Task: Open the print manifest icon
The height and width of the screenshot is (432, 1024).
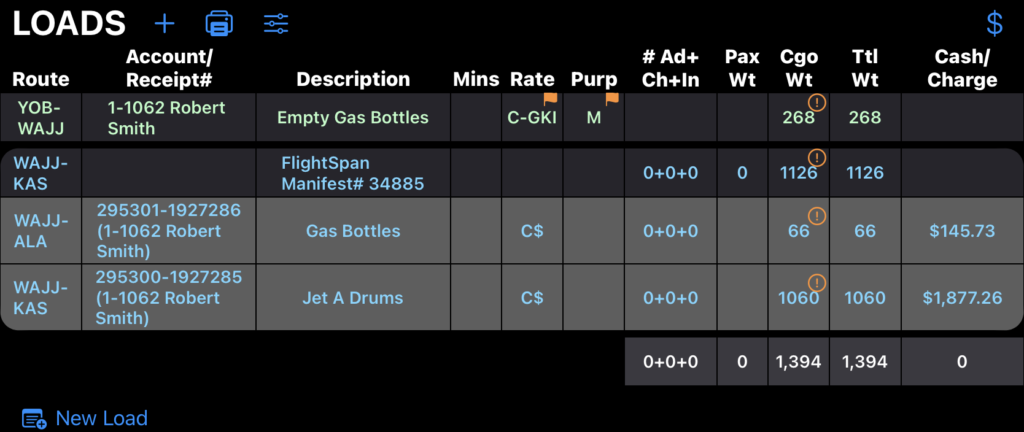Action: tap(219, 22)
